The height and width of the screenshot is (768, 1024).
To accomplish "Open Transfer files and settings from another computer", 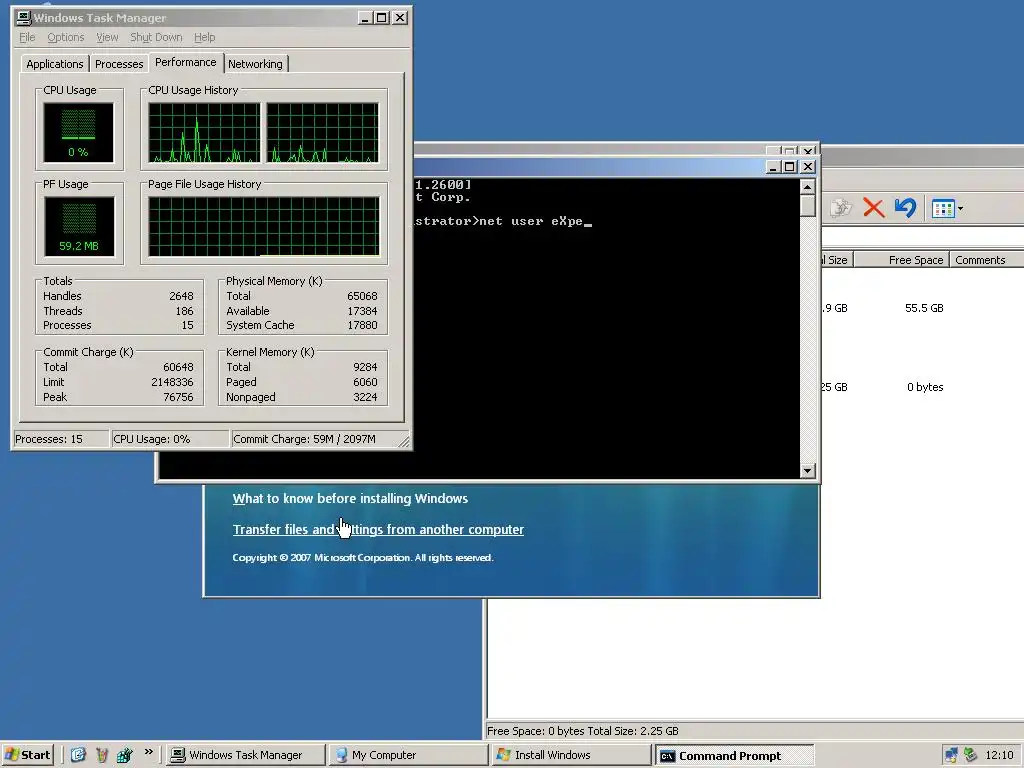I will pyautogui.click(x=378, y=530).
